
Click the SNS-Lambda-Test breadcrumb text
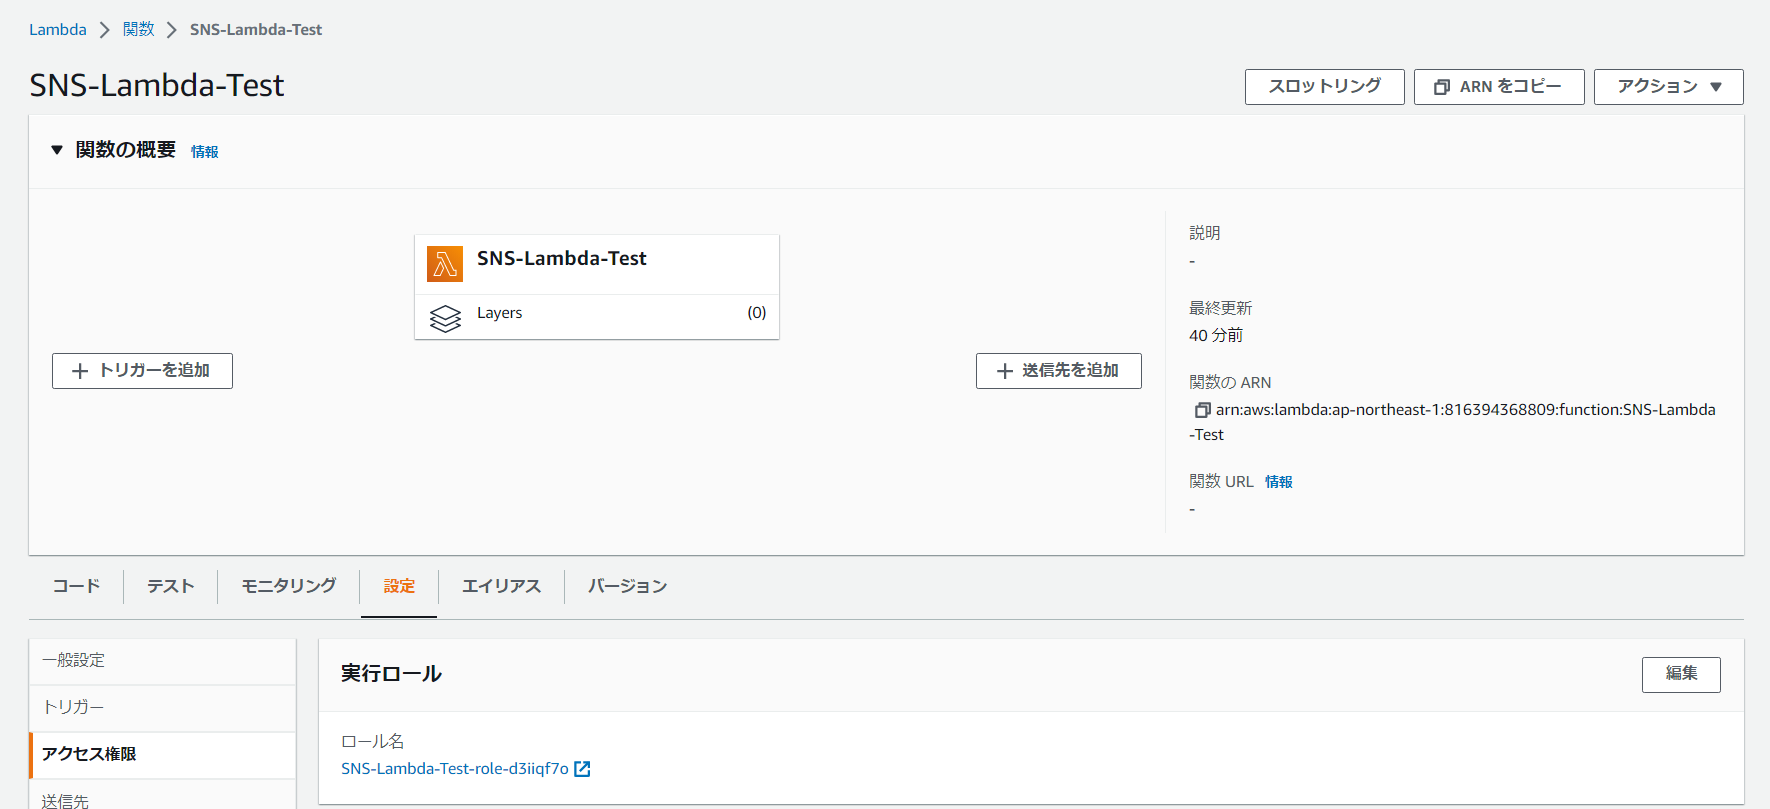(x=256, y=30)
